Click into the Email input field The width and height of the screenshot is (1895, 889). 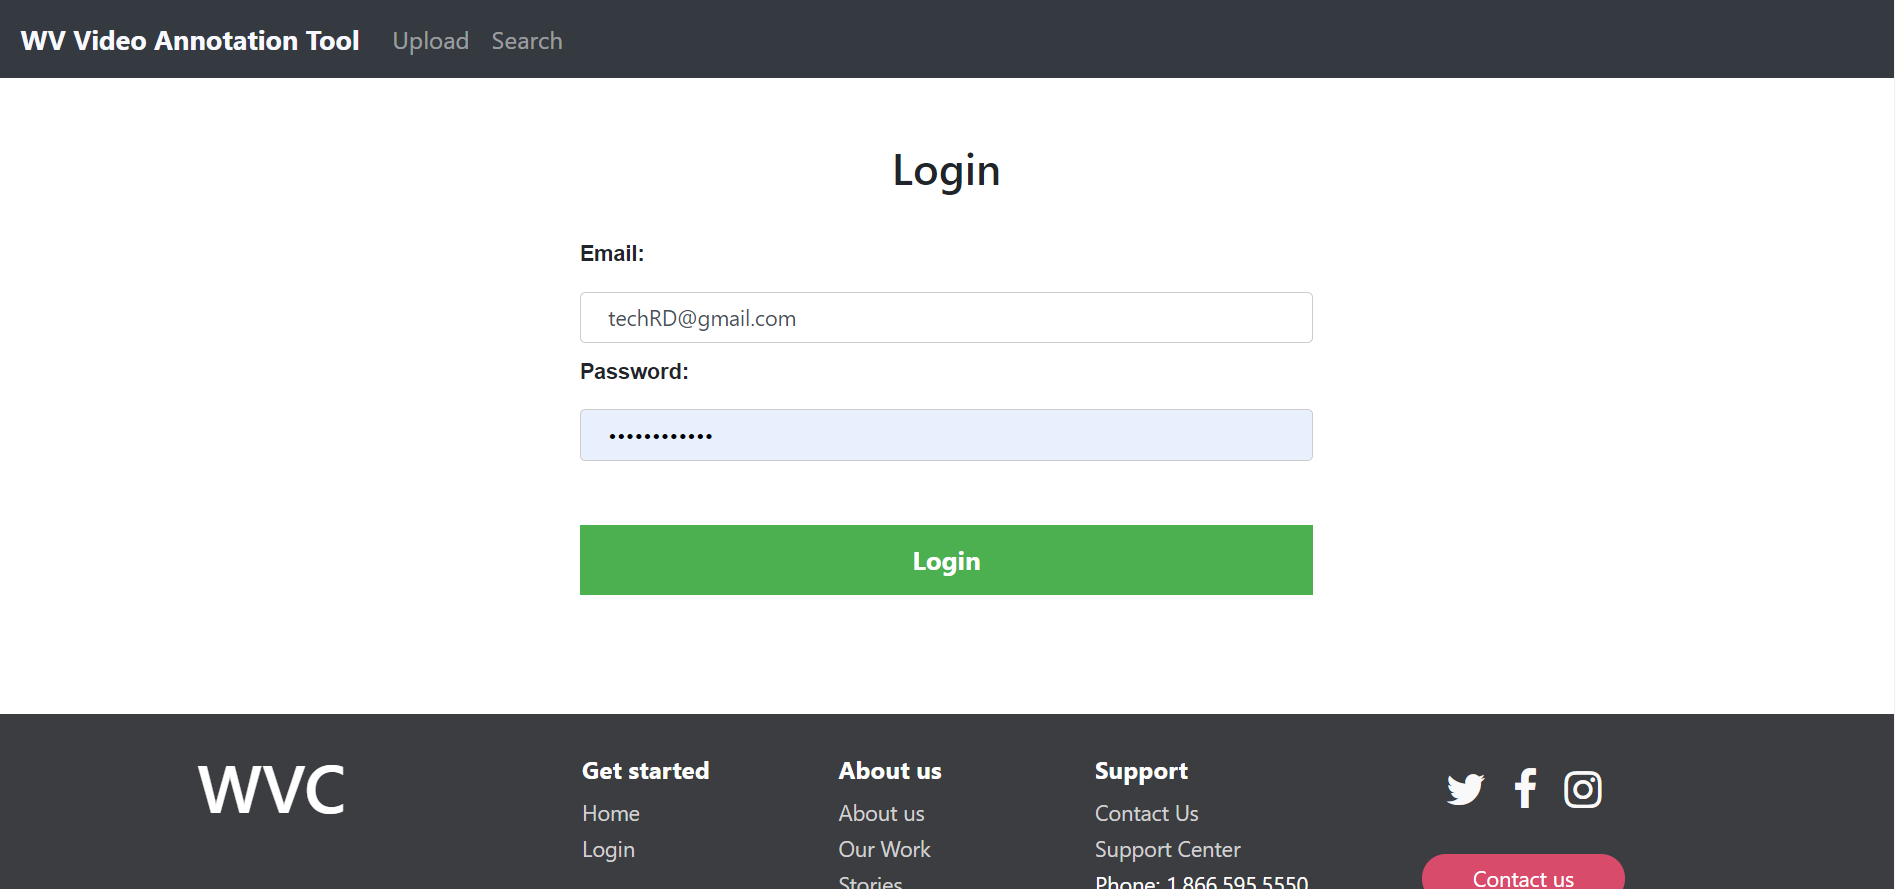(945, 318)
